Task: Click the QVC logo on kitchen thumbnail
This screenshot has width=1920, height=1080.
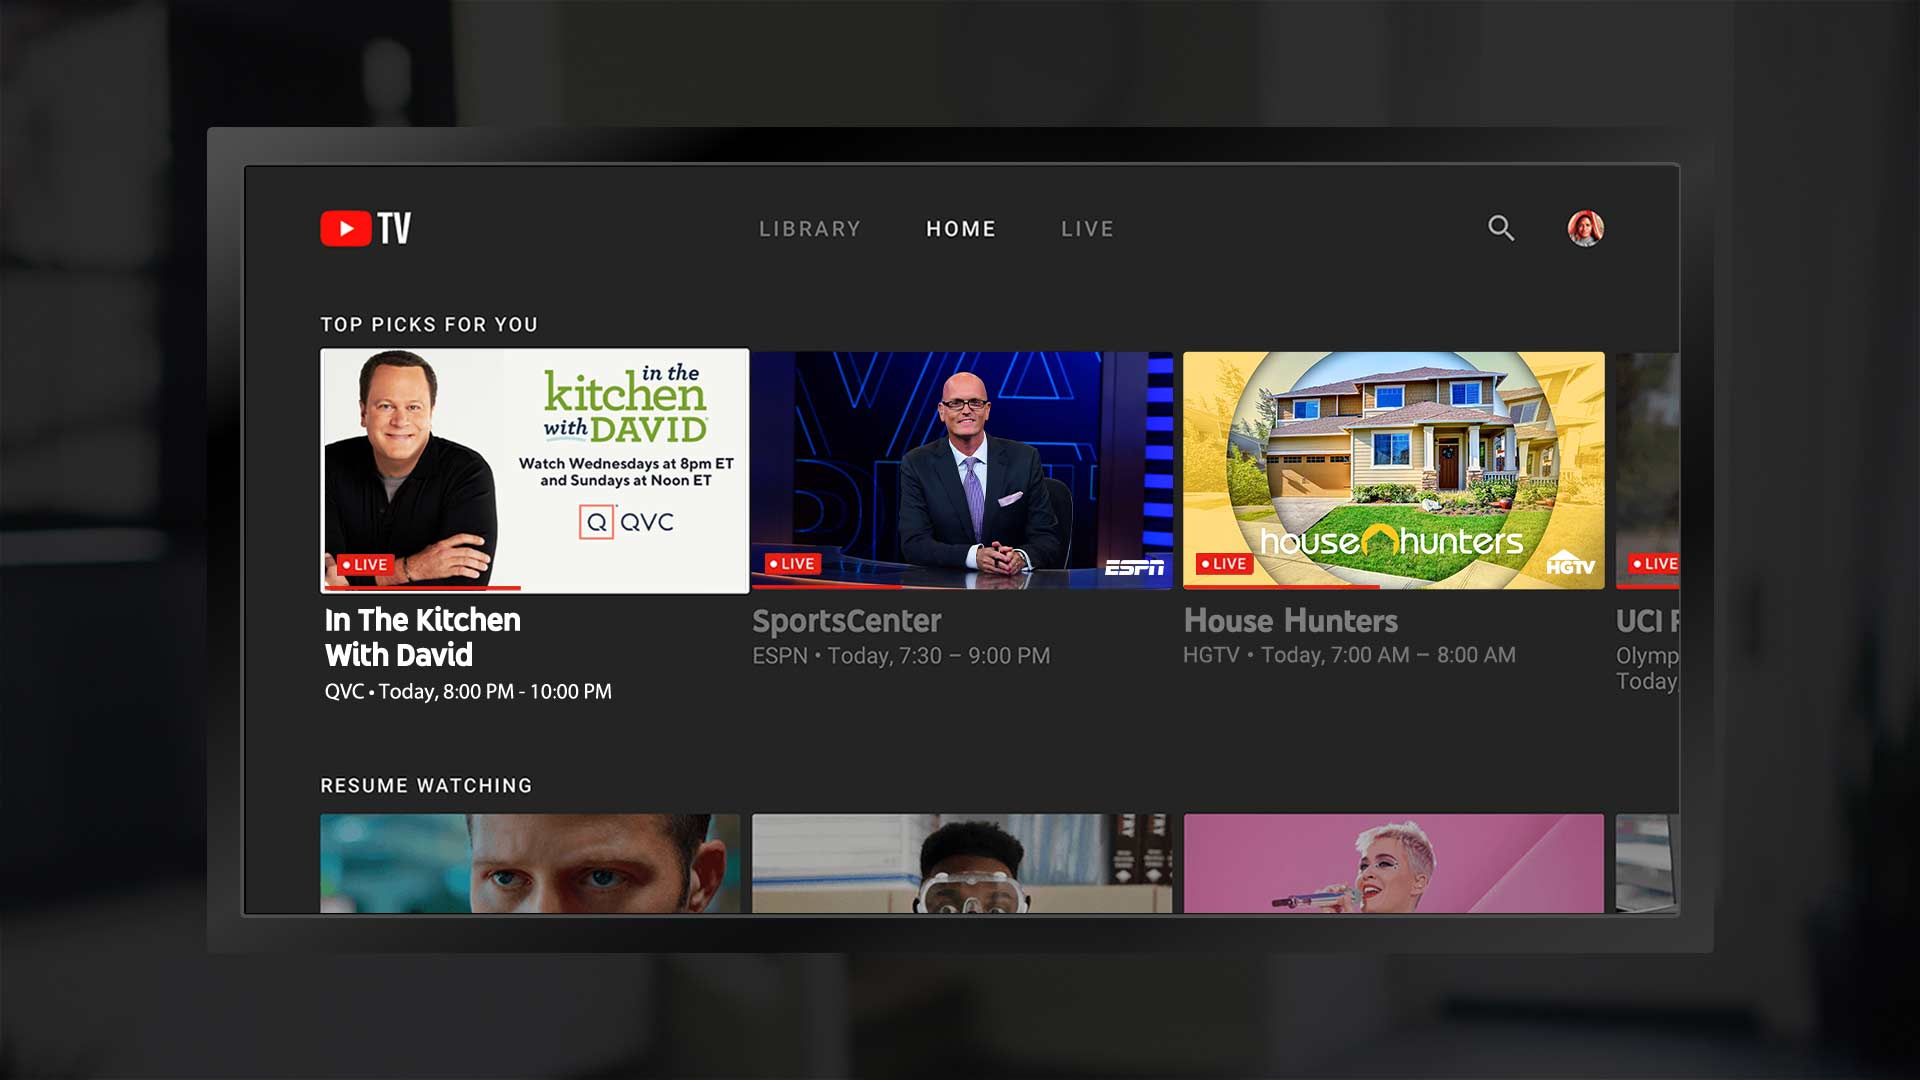Action: tap(626, 522)
